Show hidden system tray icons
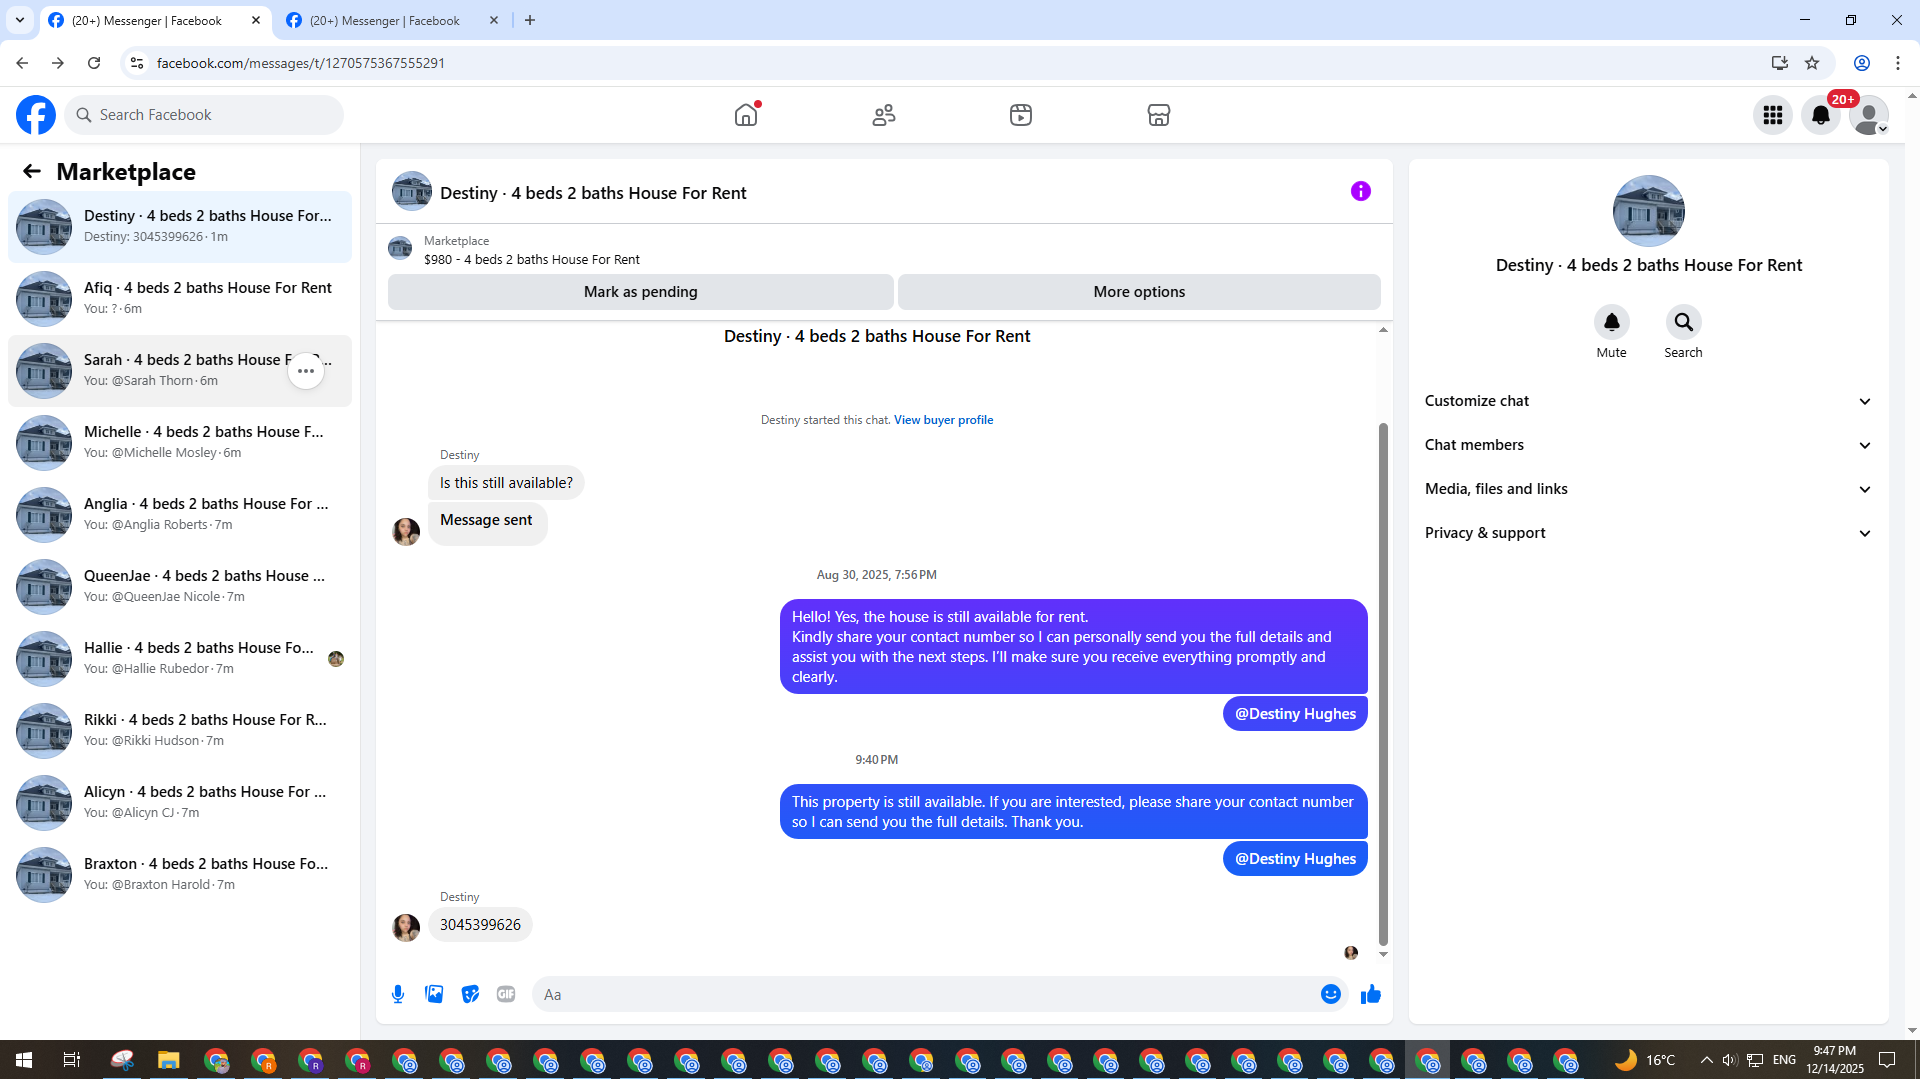Image resolution: width=1920 pixels, height=1079 pixels. point(1706,1060)
